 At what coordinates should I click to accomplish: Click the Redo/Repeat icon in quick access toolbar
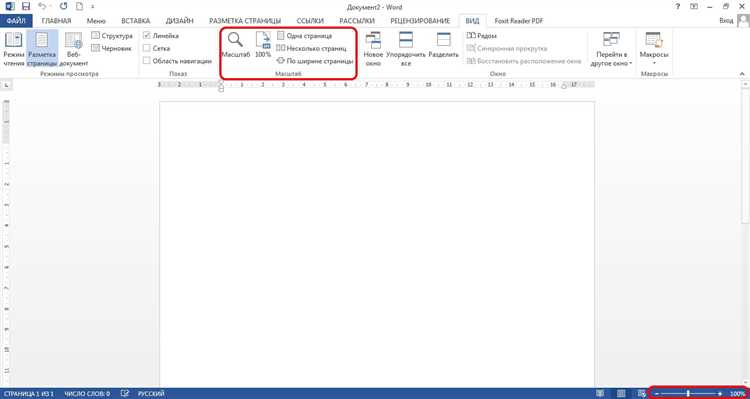[x=64, y=7]
